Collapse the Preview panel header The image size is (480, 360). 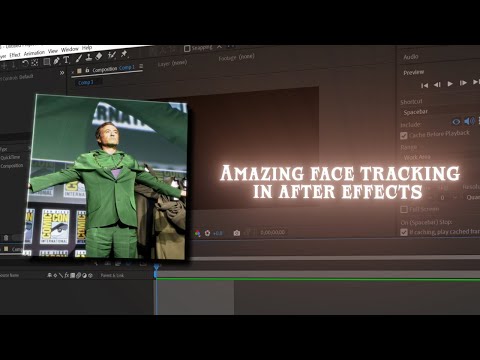tap(414, 72)
